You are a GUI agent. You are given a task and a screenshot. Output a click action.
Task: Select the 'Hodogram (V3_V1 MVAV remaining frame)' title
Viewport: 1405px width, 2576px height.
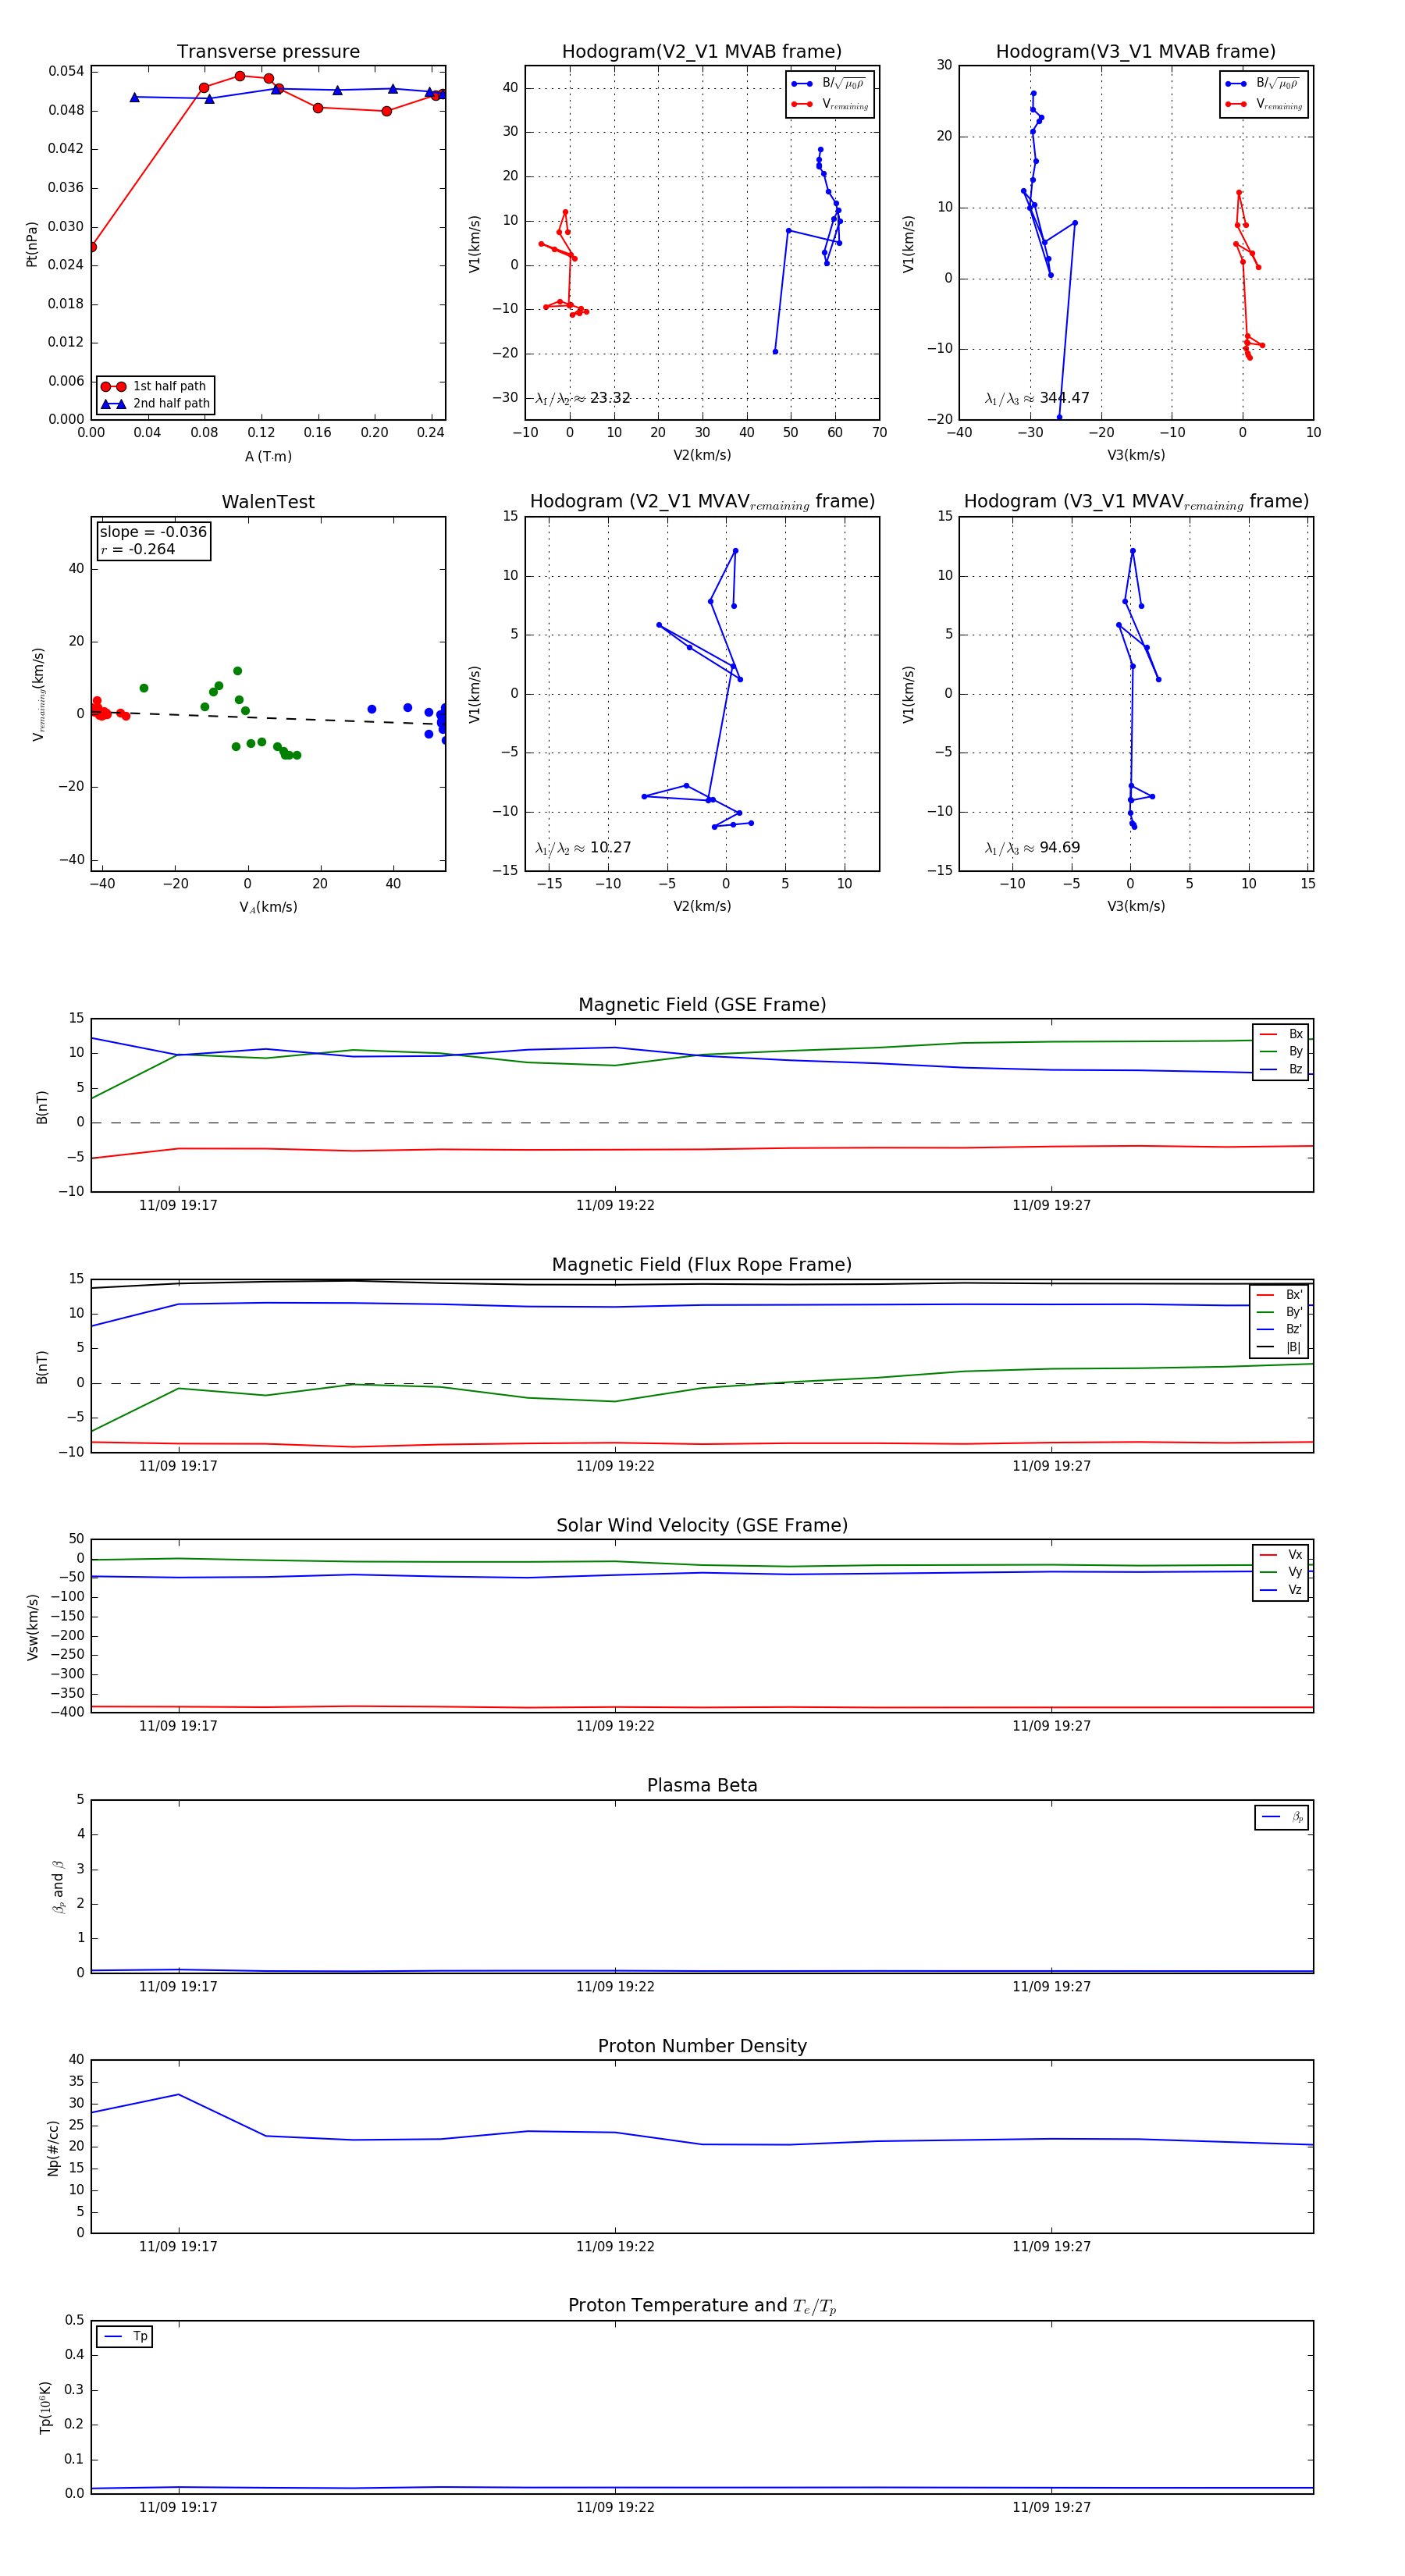(1136, 502)
